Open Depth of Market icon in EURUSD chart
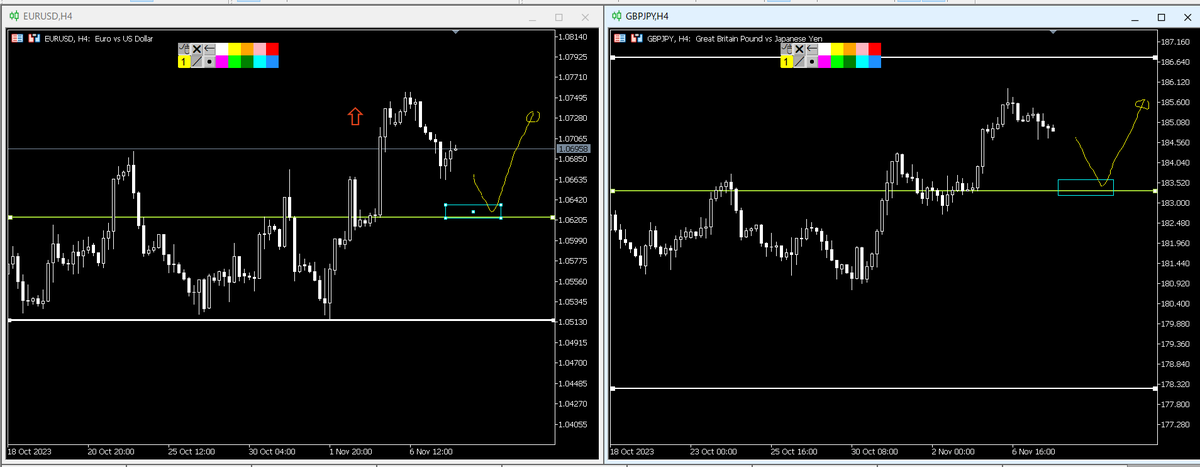Image resolution: width=1200 pixels, height=467 pixels. click(17, 38)
